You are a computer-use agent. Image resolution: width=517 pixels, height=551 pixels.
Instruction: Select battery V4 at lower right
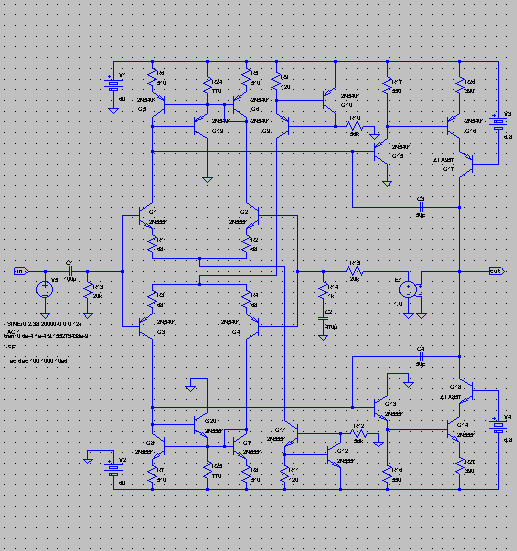498,426
